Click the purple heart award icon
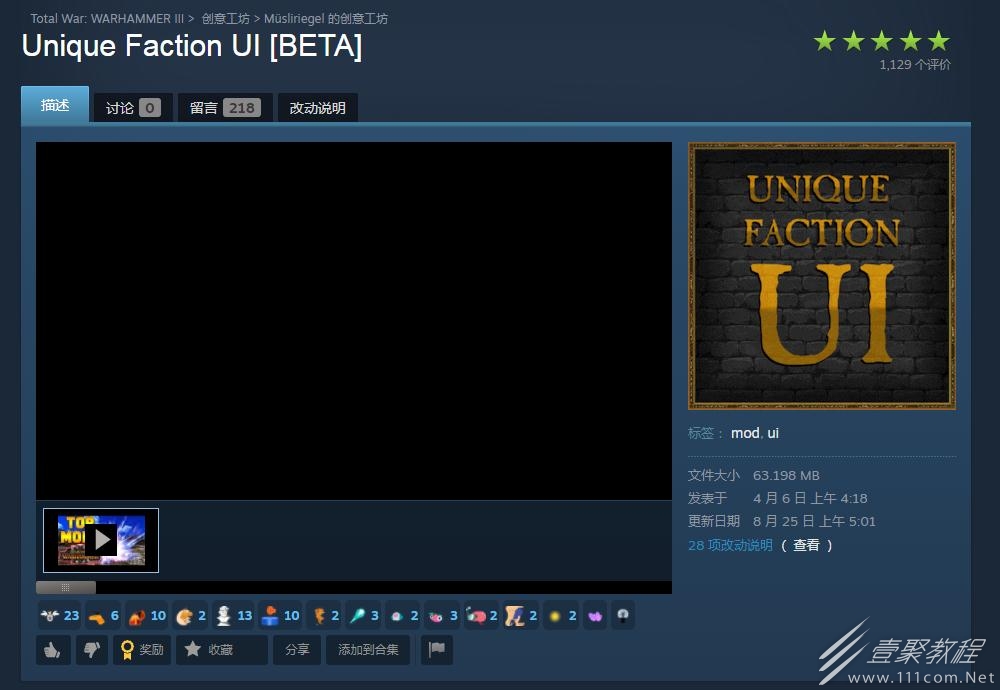This screenshot has width=1000, height=690. (595, 615)
